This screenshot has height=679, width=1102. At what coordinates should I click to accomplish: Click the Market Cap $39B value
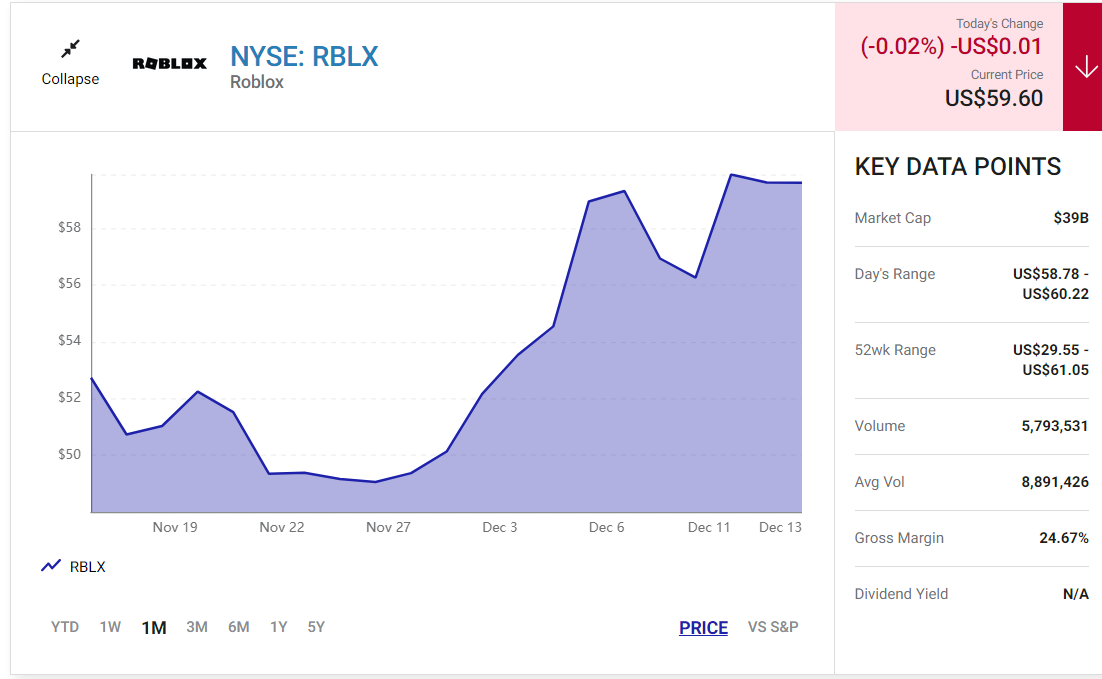[x=1071, y=218]
